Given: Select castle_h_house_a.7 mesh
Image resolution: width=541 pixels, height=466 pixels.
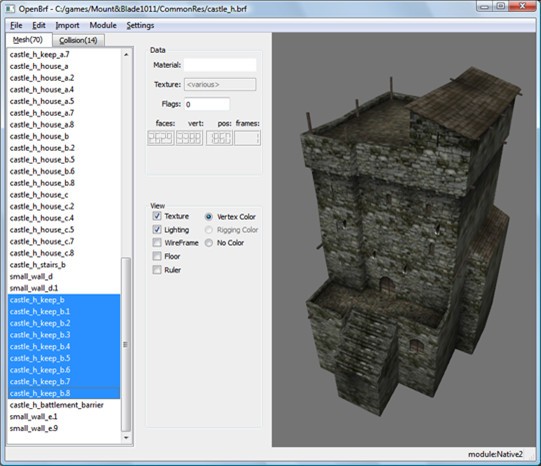Looking at the screenshot, I should (64, 113).
